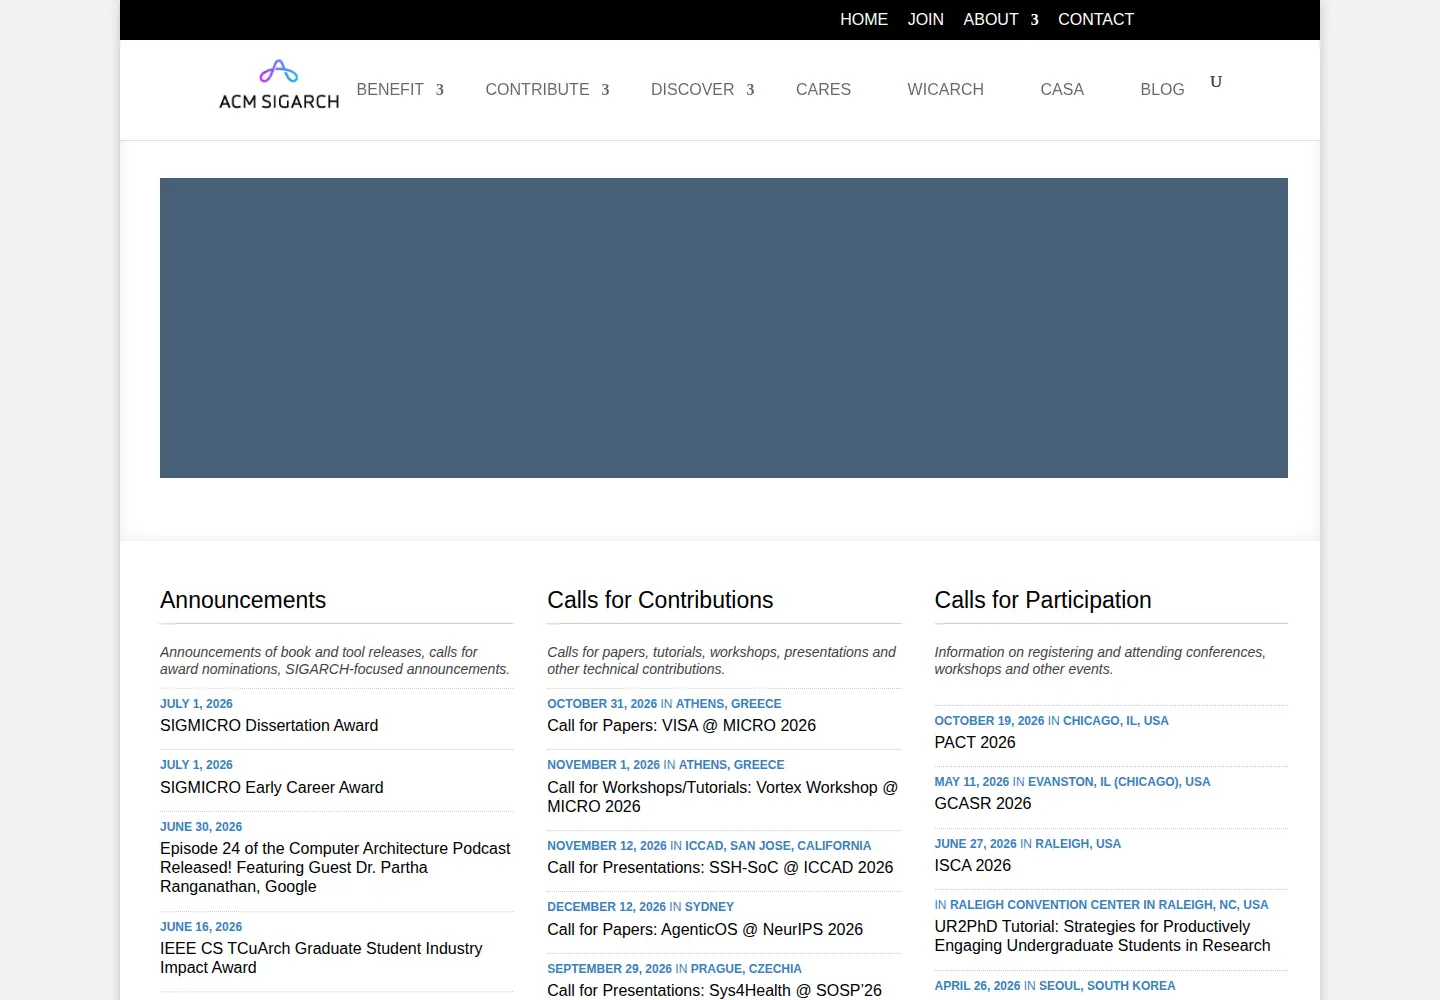Open the CASA menu item
This screenshot has height=1000, width=1440.
tap(1062, 89)
